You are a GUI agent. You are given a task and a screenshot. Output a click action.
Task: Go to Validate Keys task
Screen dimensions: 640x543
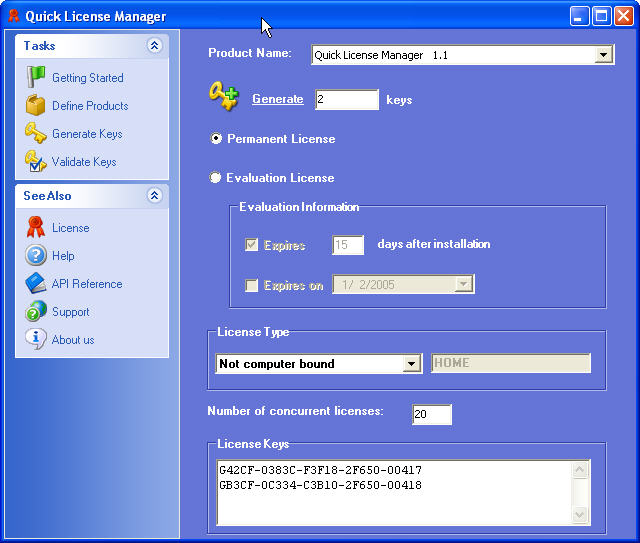pos(84,162)
